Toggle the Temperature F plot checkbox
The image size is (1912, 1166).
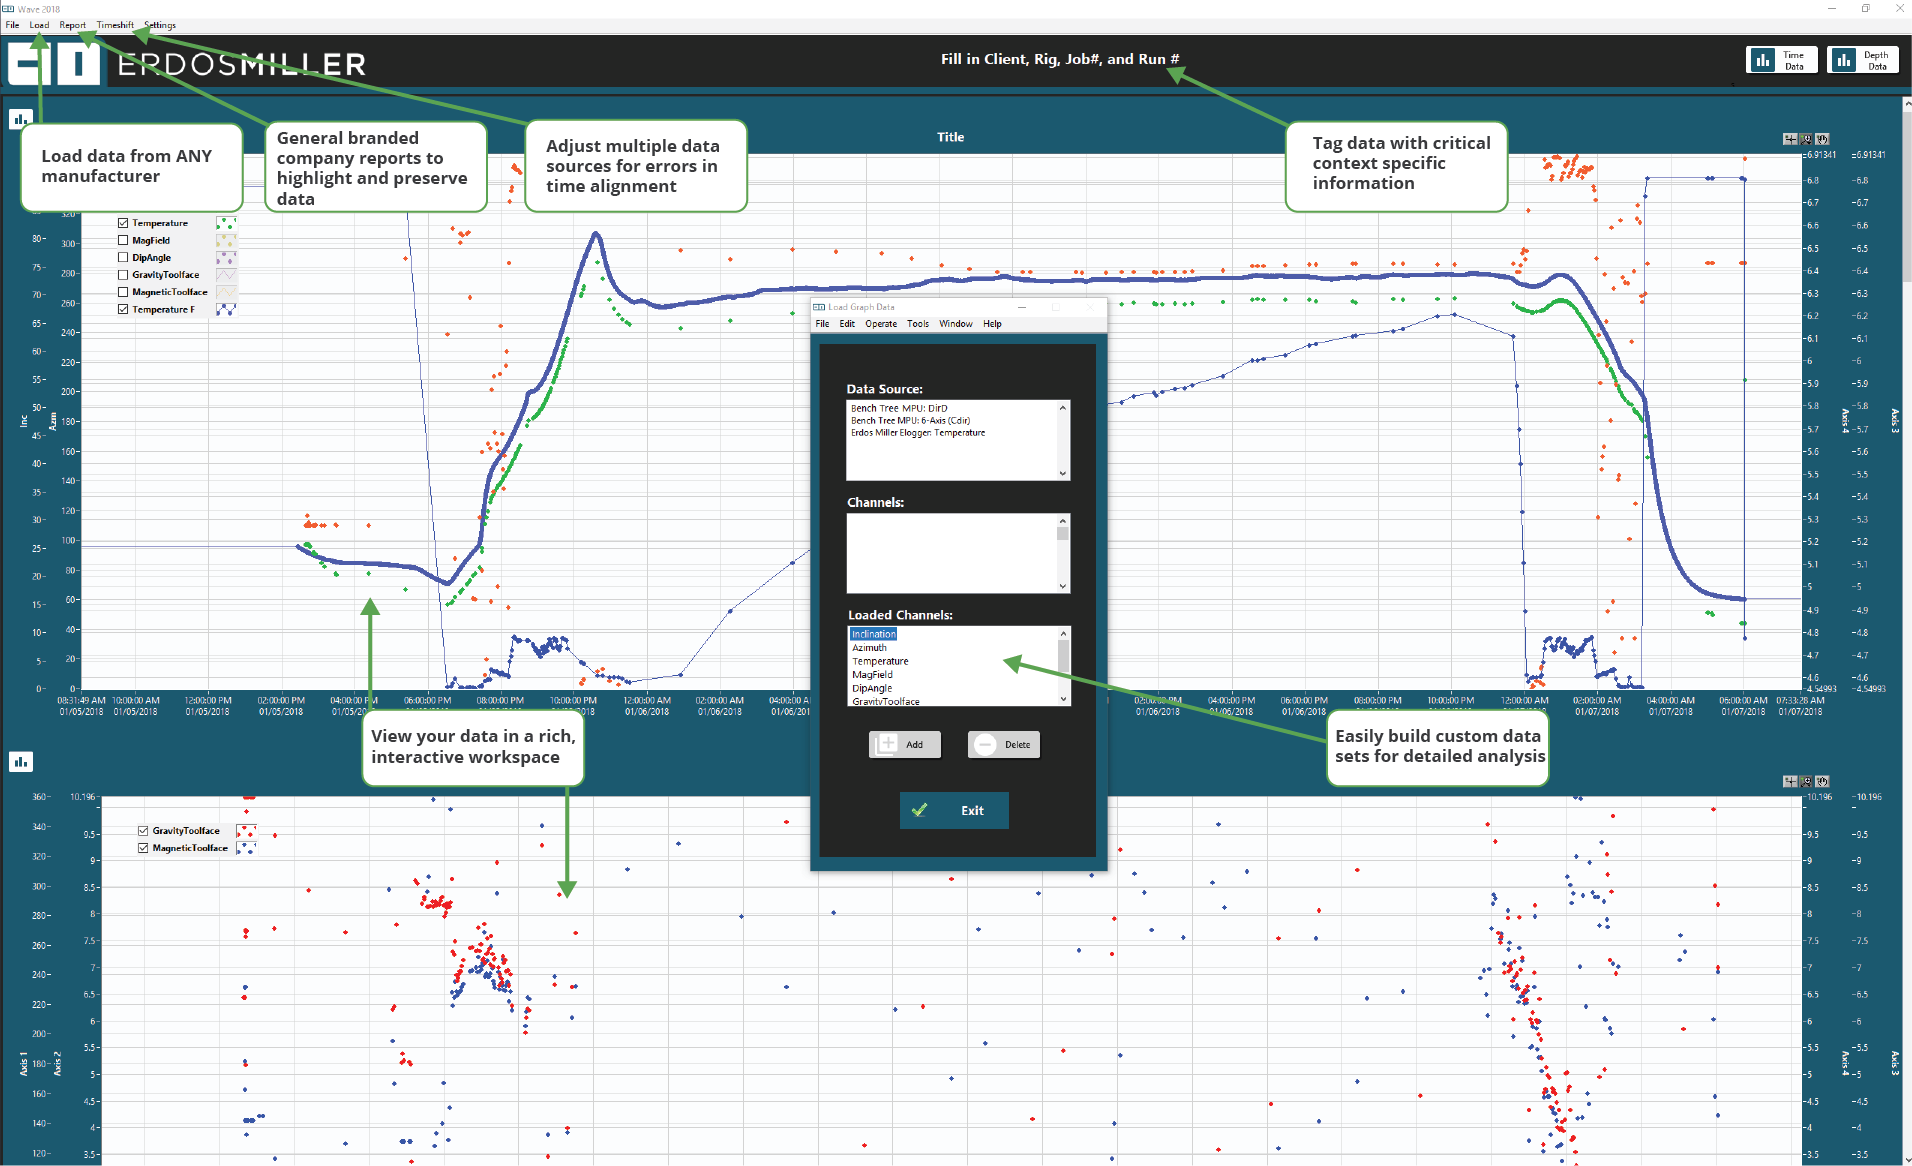pyautogui.click(x=123, y=309)
